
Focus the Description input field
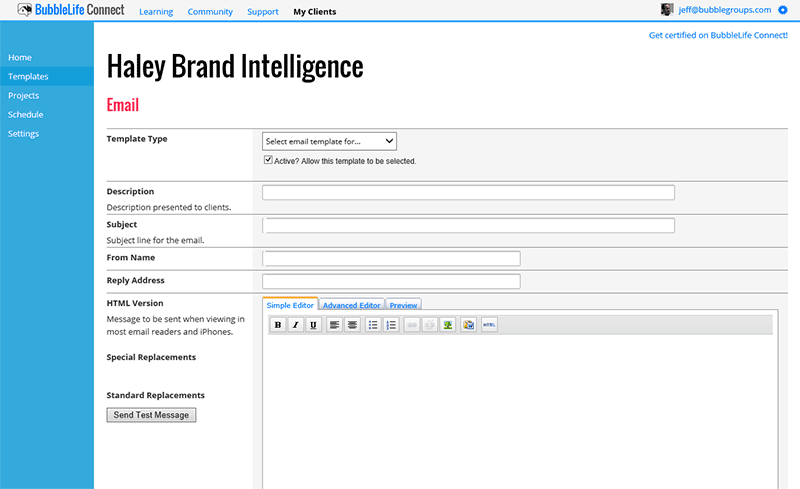tap(468, 192)
